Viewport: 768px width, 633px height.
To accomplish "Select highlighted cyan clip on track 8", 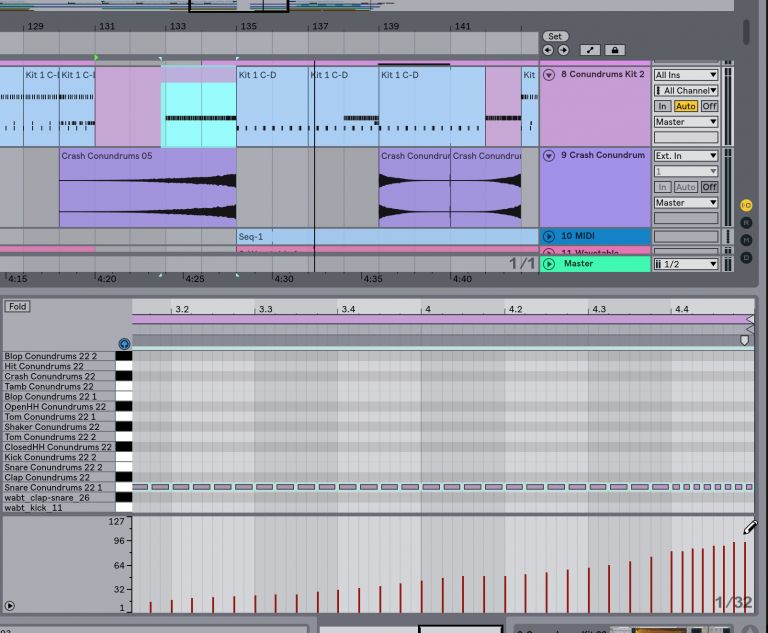I will click(199, 108).
